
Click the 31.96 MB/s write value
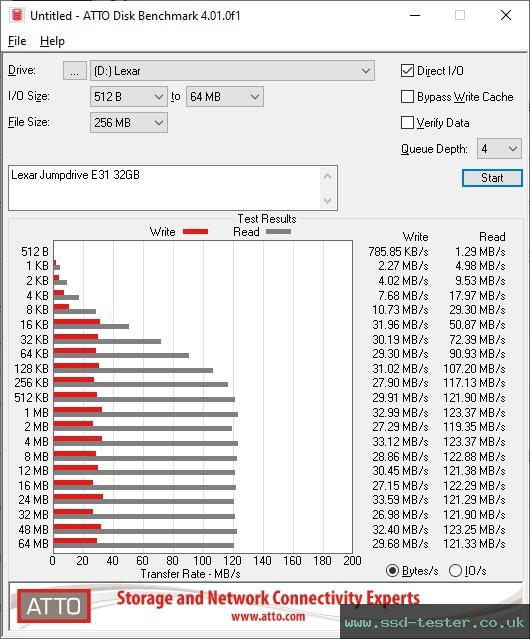(400, 325)
